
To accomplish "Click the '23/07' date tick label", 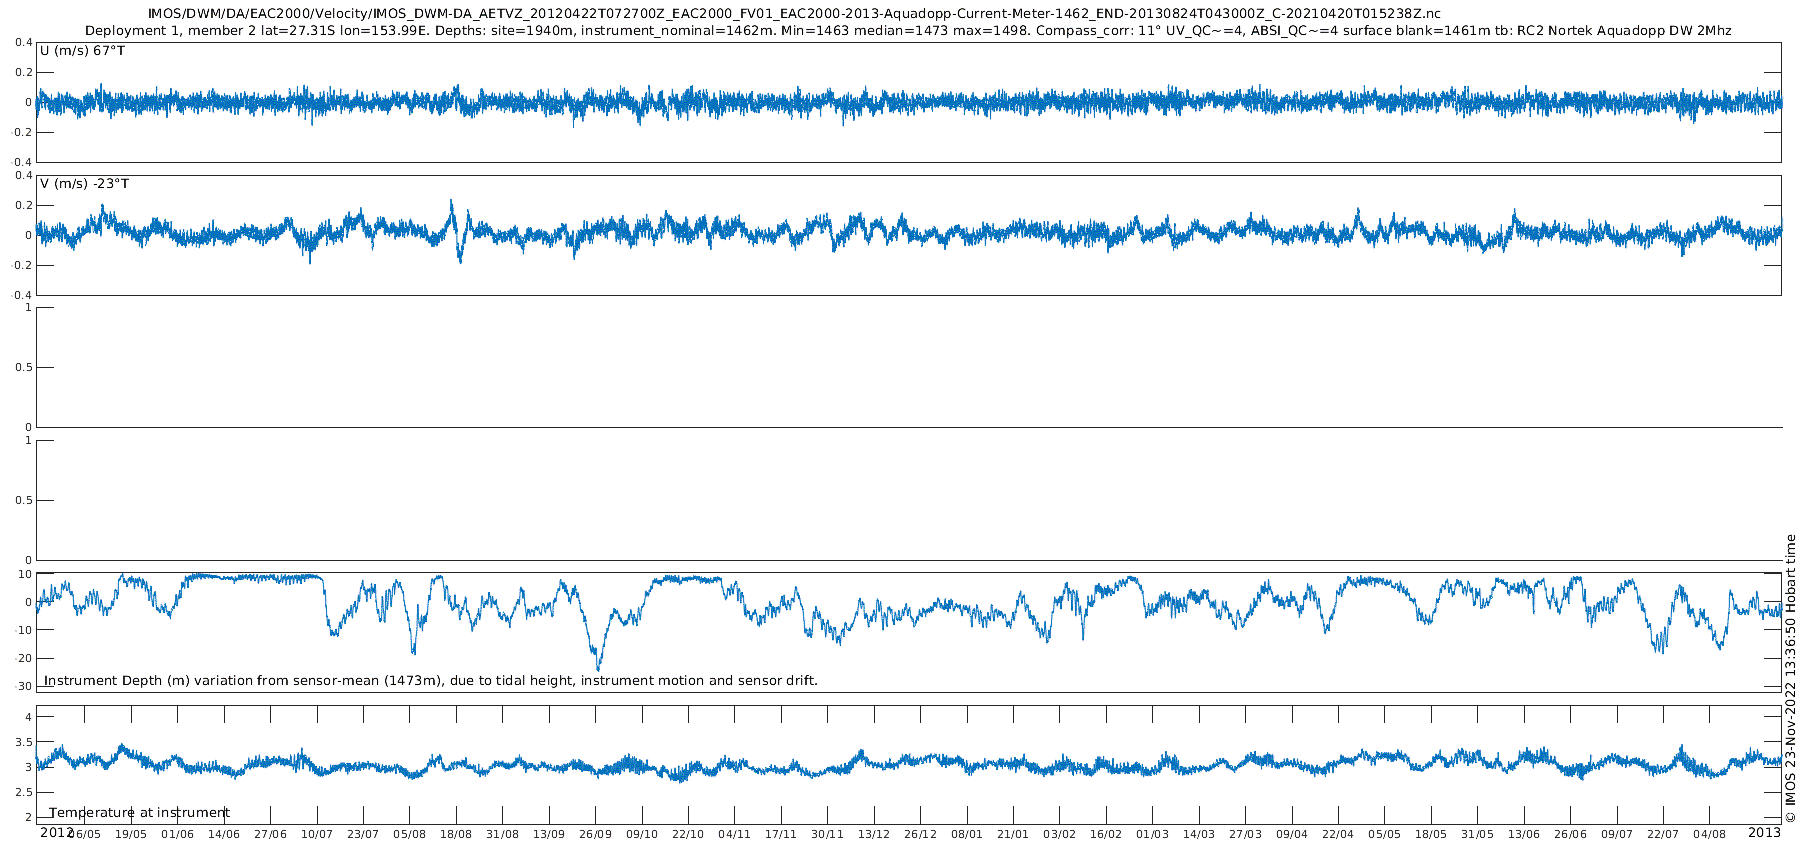I will [x=363, y=834].
